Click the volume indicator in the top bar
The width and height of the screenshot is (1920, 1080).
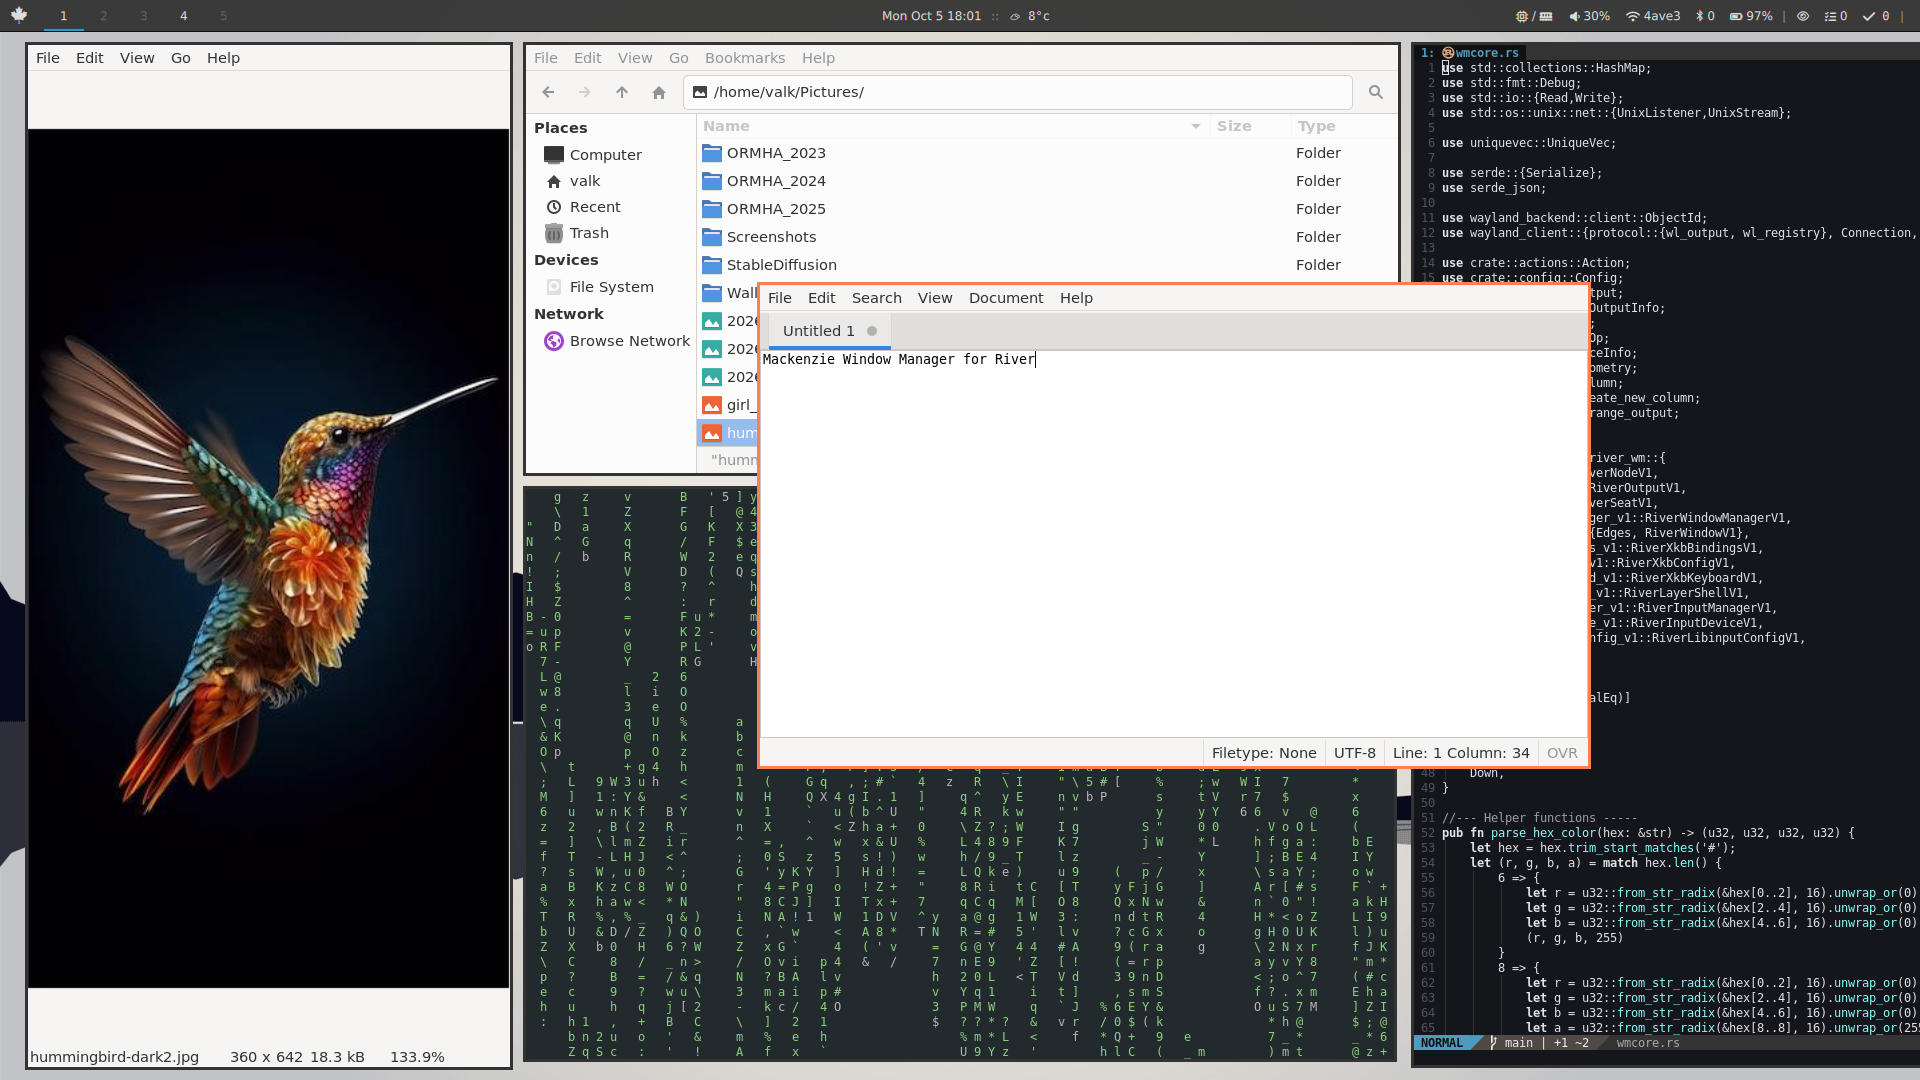point(1589,16)
